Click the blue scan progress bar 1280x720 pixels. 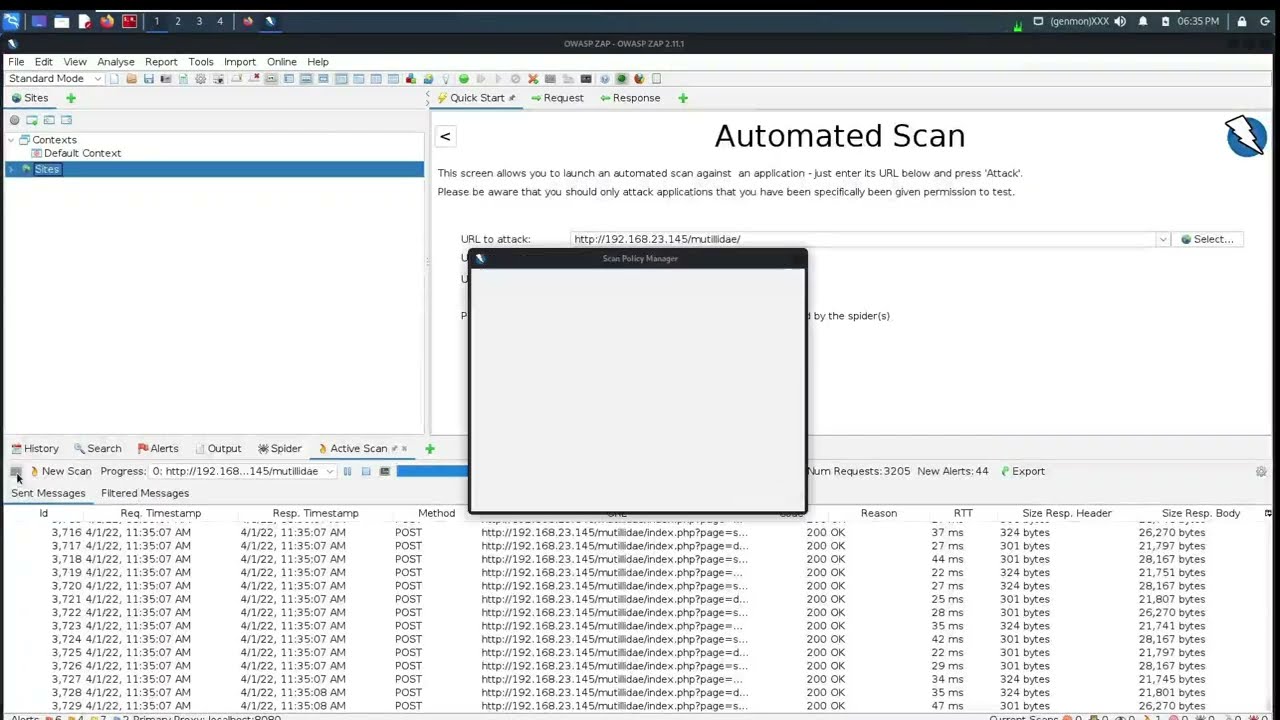coord(432,471)
